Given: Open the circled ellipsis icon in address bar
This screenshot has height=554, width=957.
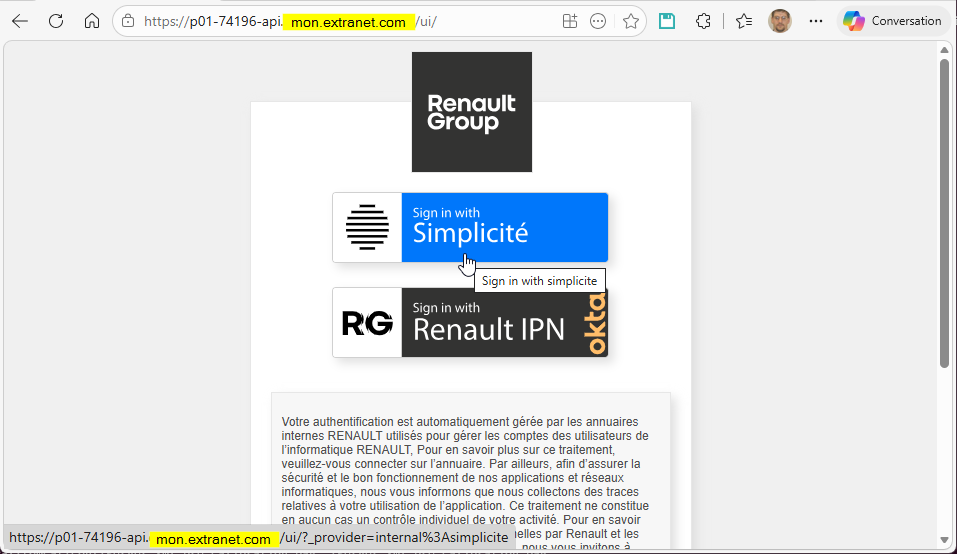Looking at the screenshot, I should tap(598, 21).
